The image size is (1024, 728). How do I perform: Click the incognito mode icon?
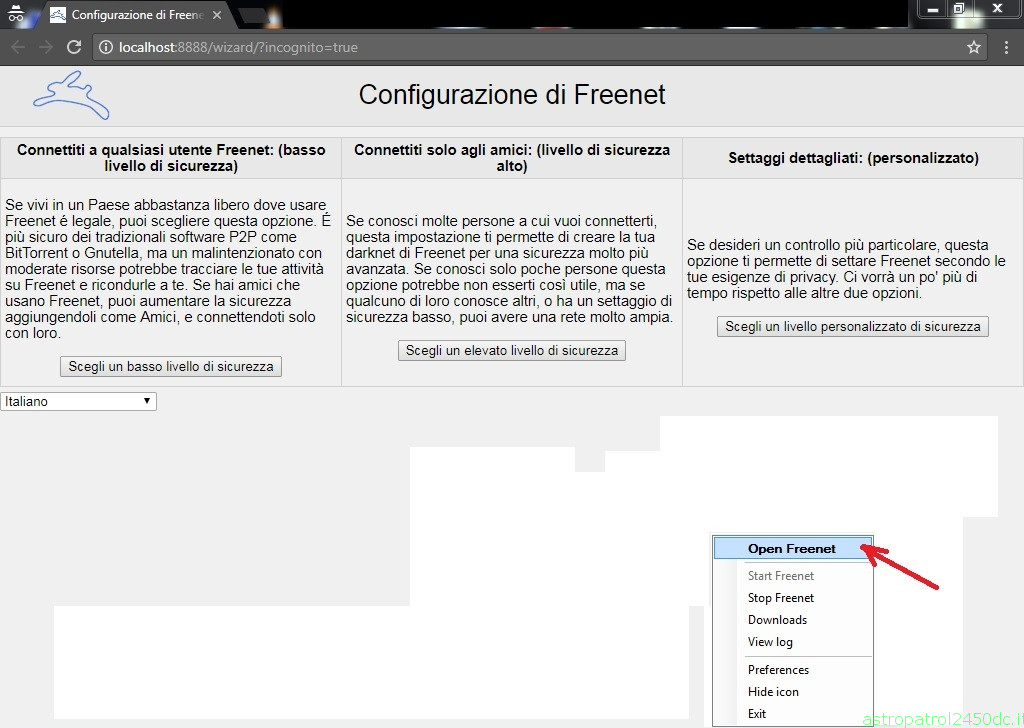(x=16, y=14)
